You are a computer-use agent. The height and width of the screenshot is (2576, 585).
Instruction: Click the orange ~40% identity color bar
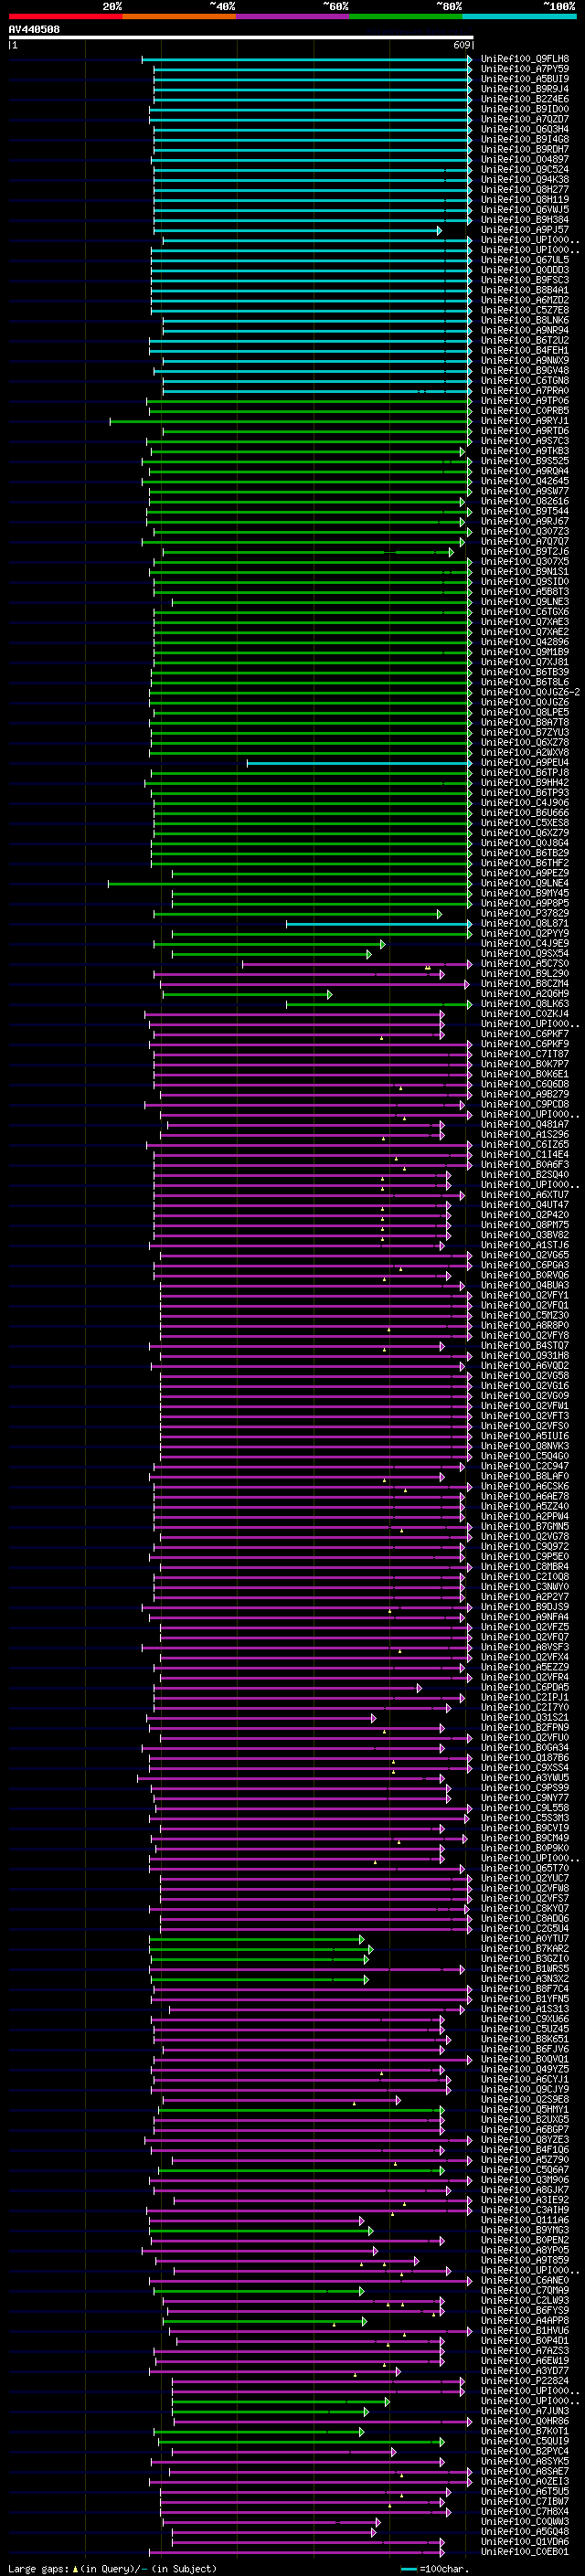pos(179,16)
